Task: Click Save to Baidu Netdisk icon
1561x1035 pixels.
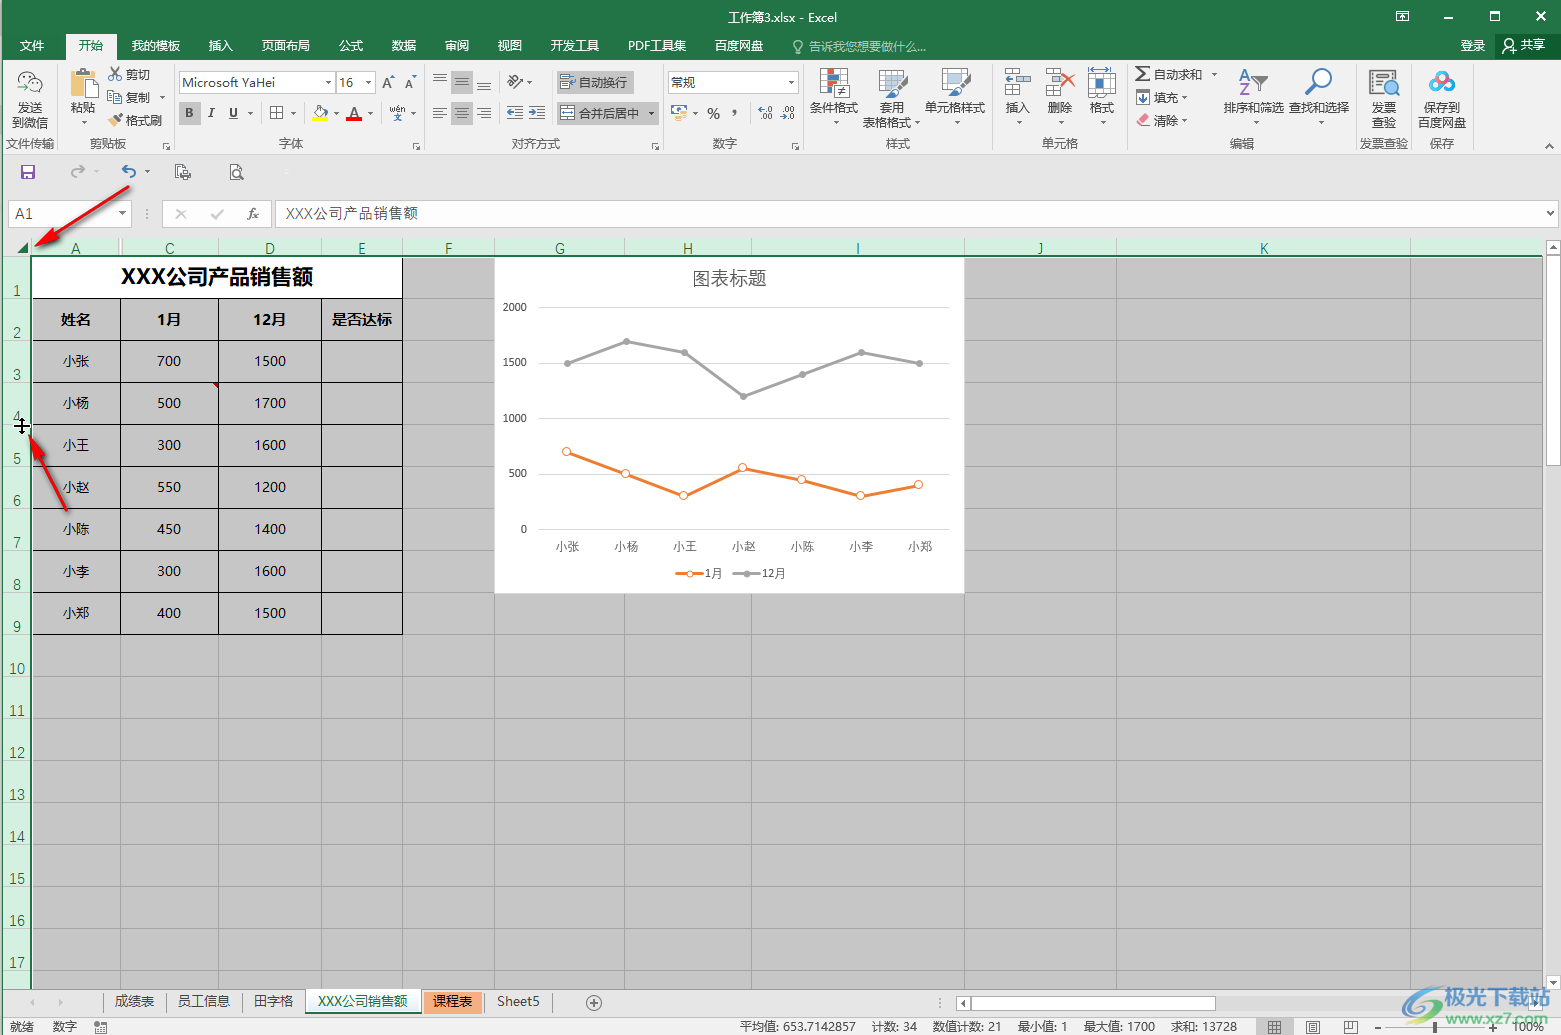Action: coord(1441,84)
